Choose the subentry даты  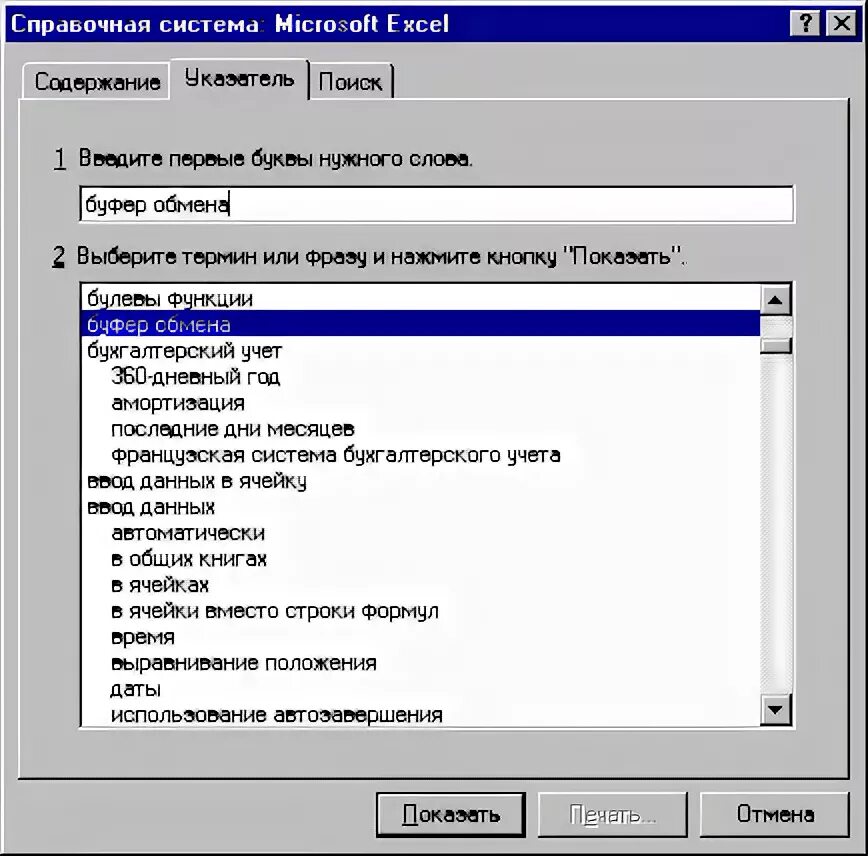421,689
